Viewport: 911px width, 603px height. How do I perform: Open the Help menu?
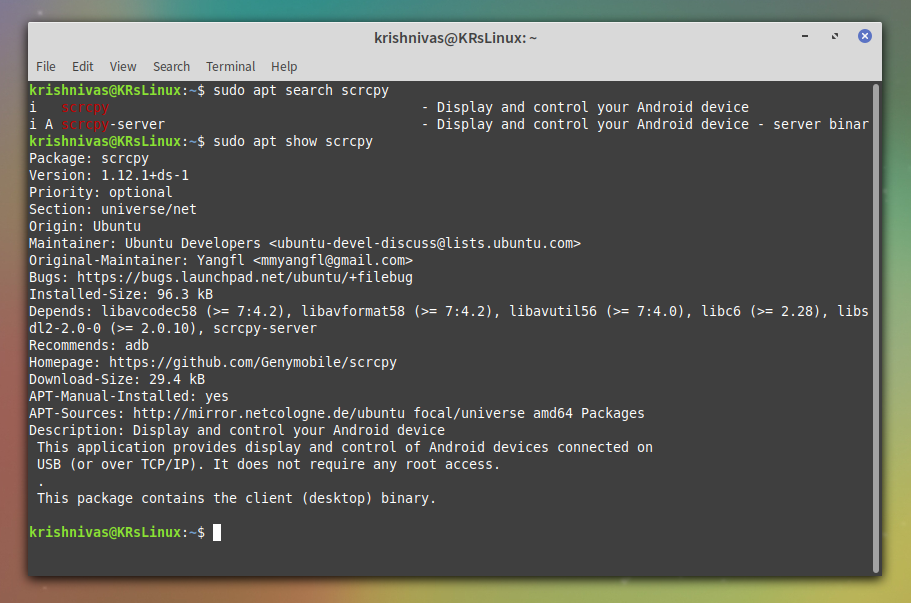click(284, 66)
